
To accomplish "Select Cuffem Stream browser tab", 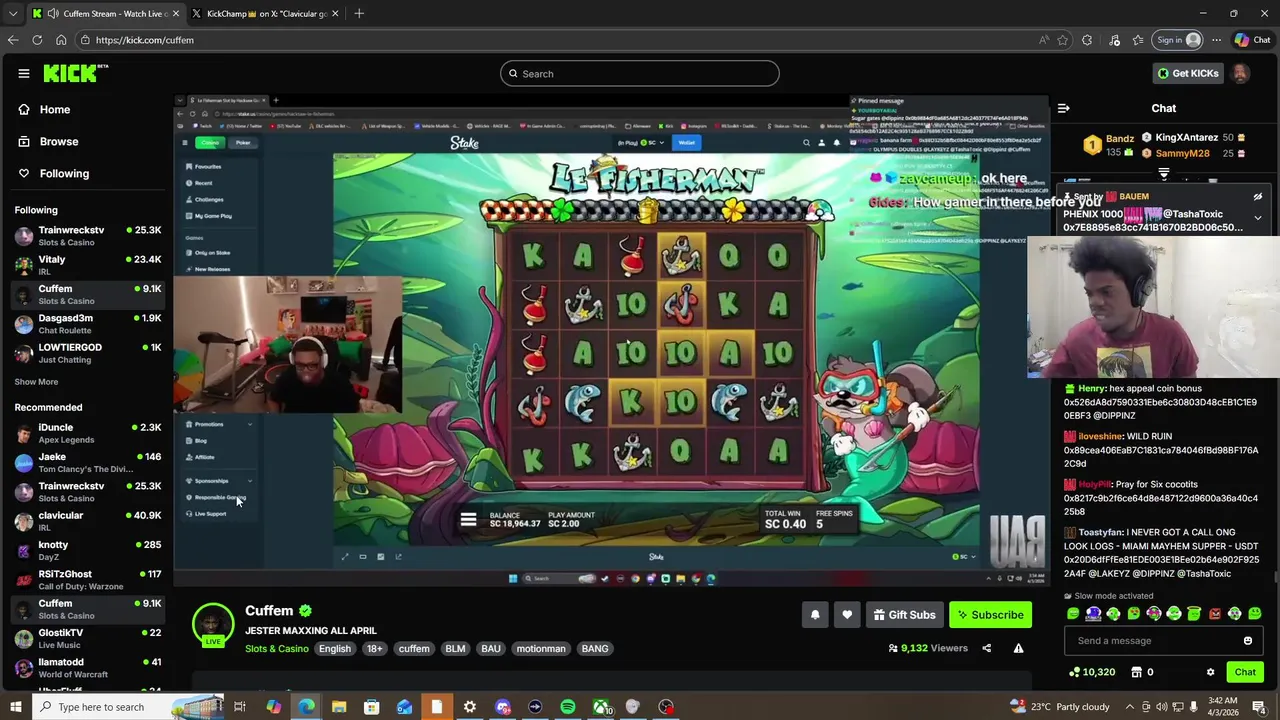I will (105, 13).
